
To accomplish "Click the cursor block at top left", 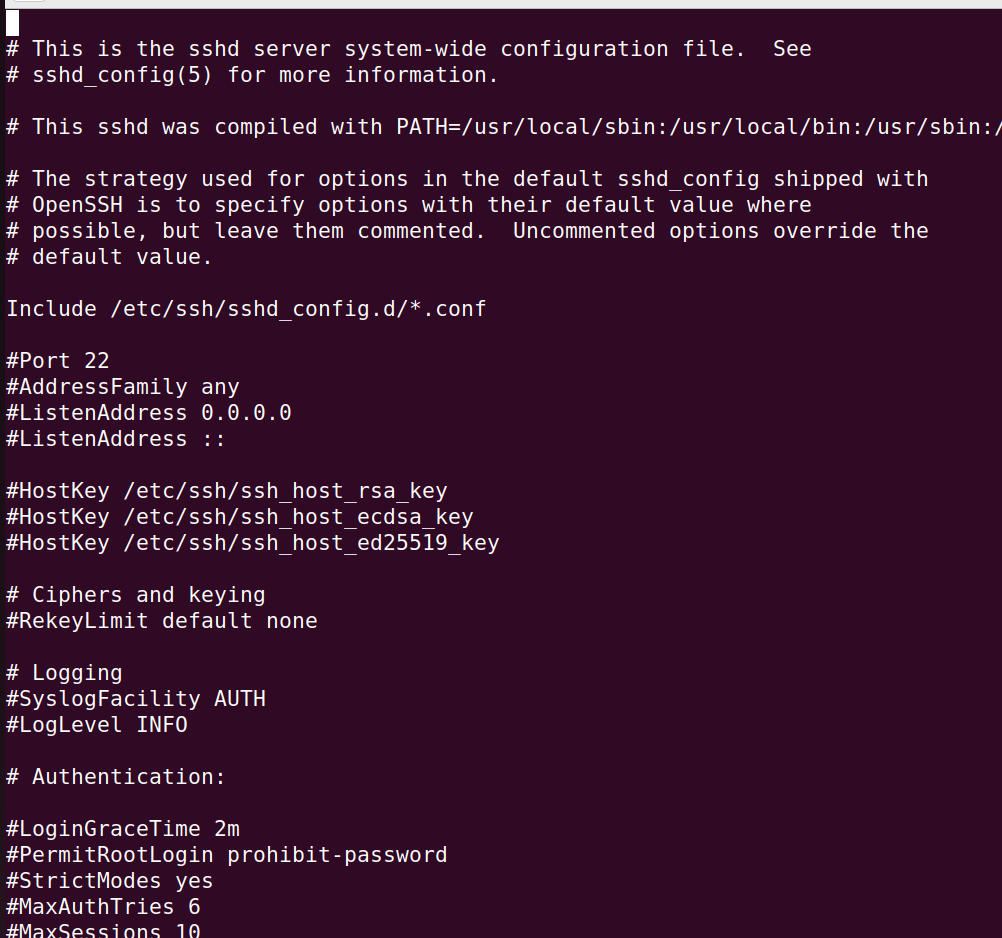I will 13,23.
